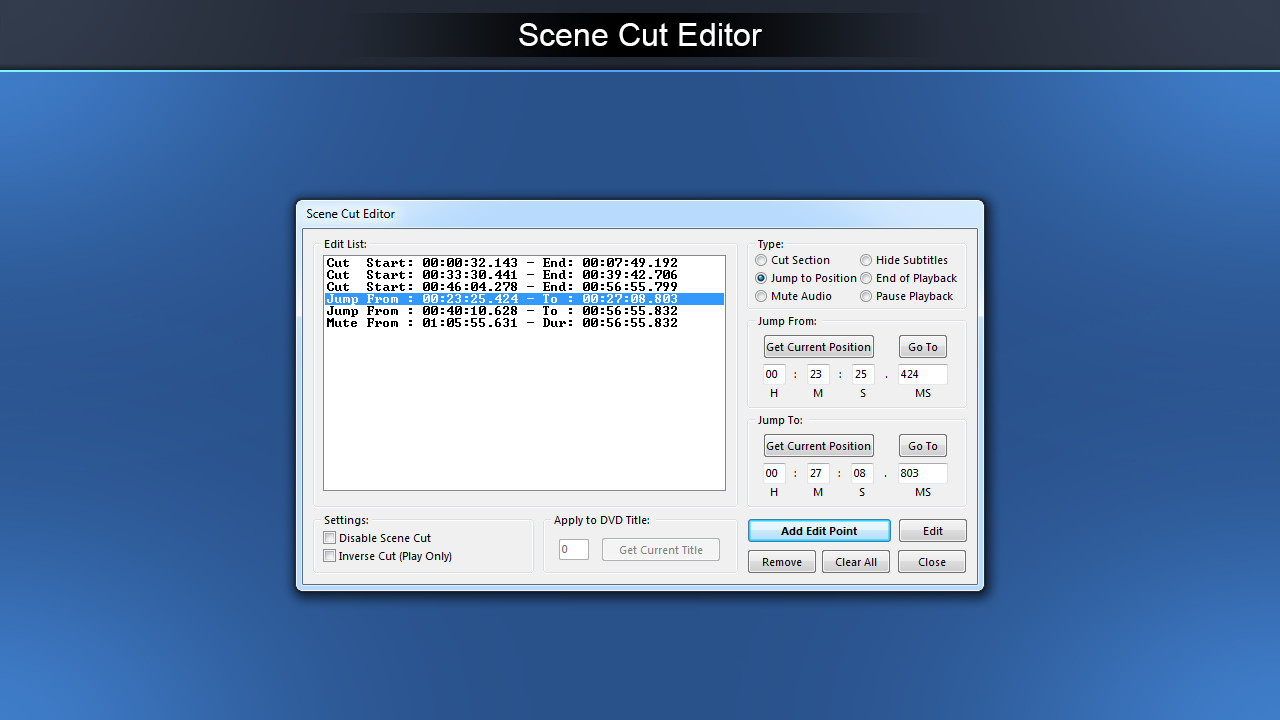
Task: Select the Jump From 00:40:10.628 entry
Action: [502, 311]
